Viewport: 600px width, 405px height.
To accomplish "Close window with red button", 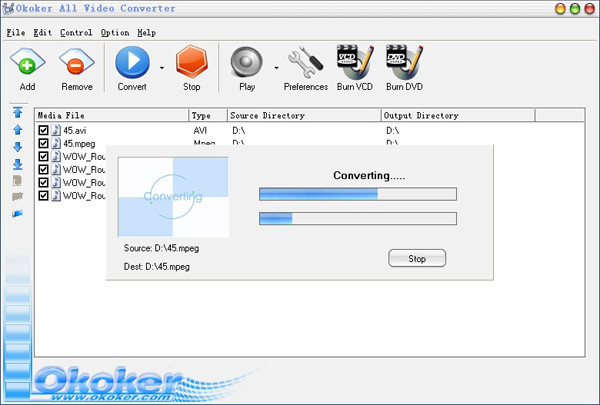I will point(590,9).
